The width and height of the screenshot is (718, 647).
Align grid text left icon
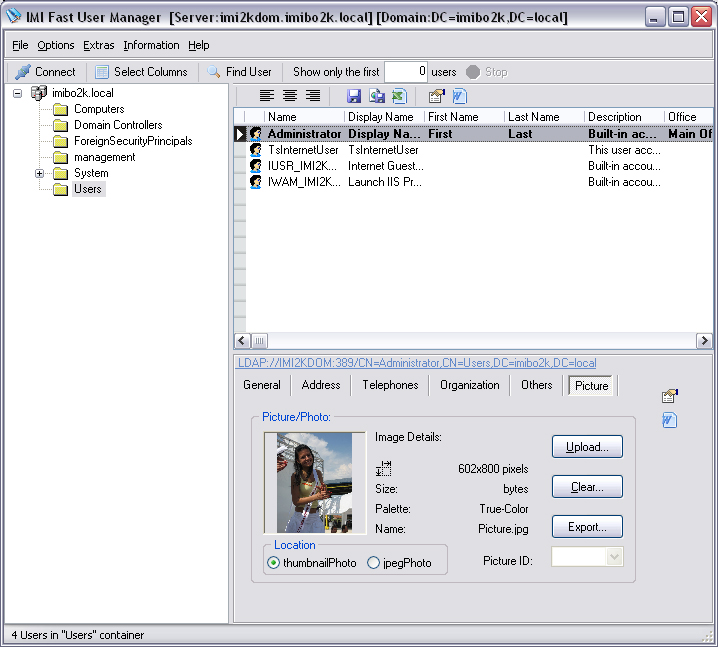click(267, 96)
